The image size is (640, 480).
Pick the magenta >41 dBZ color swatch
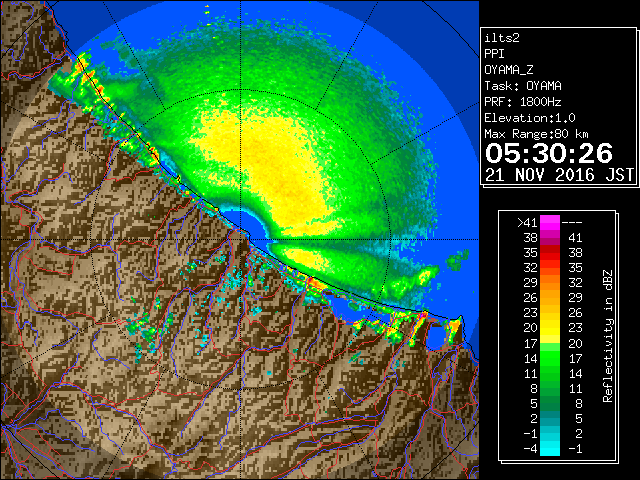click(550, 223)
